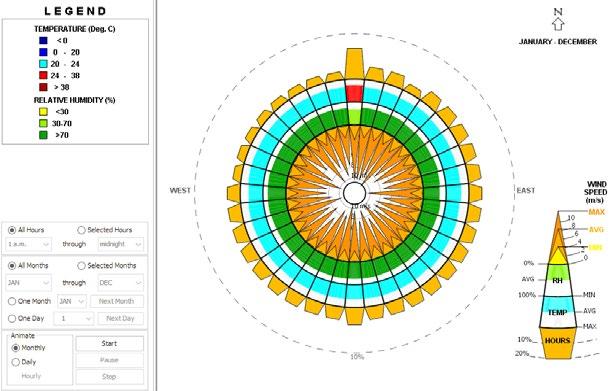
Task: Click the Stop animation button
Action: click(109, 377)
